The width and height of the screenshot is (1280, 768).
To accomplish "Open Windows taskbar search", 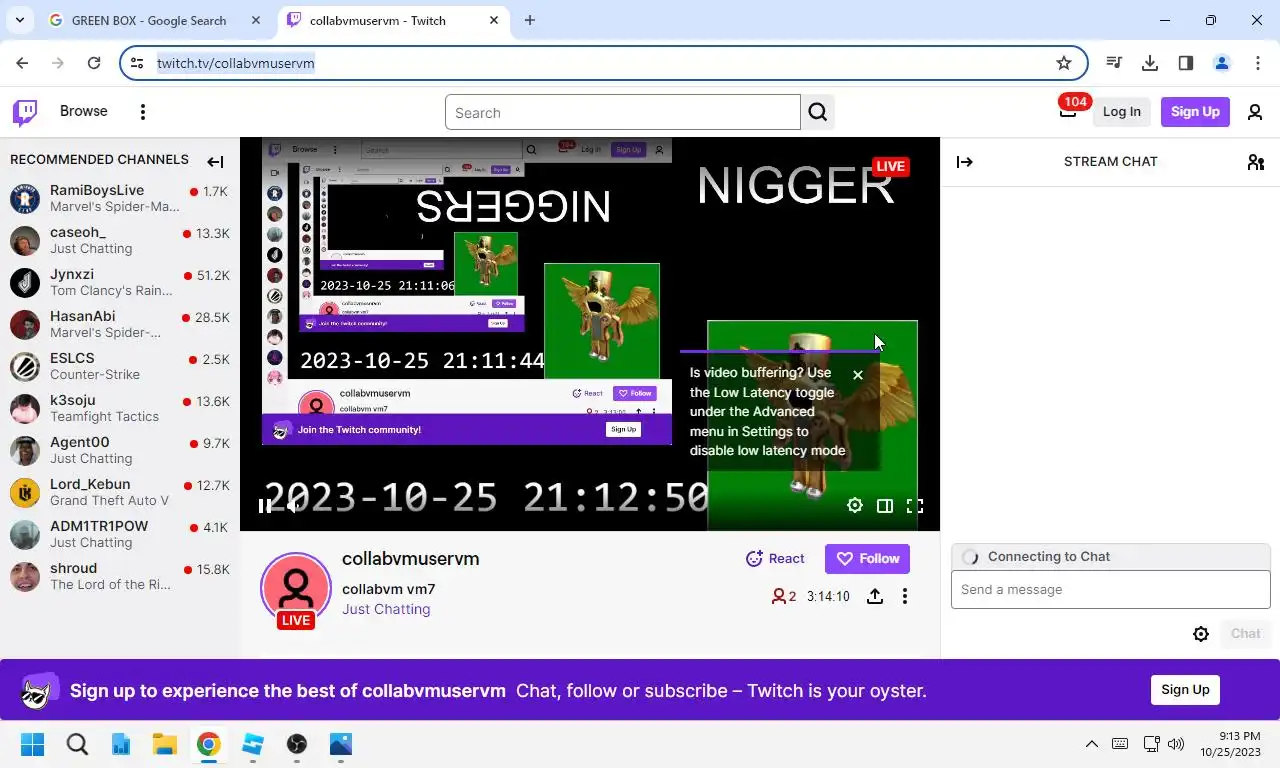I will (77, 744).
